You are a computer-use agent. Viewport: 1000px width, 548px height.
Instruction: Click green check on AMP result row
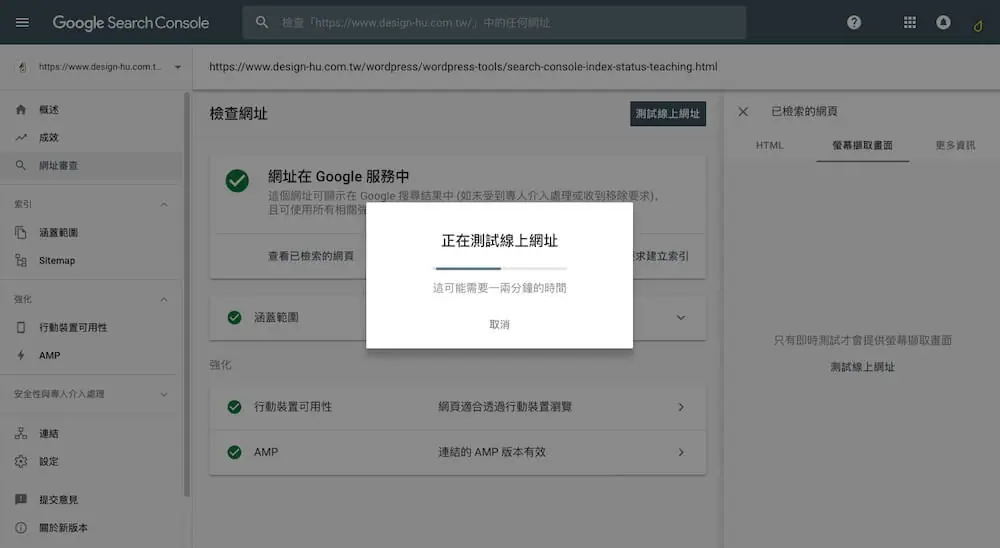[235, 452]
